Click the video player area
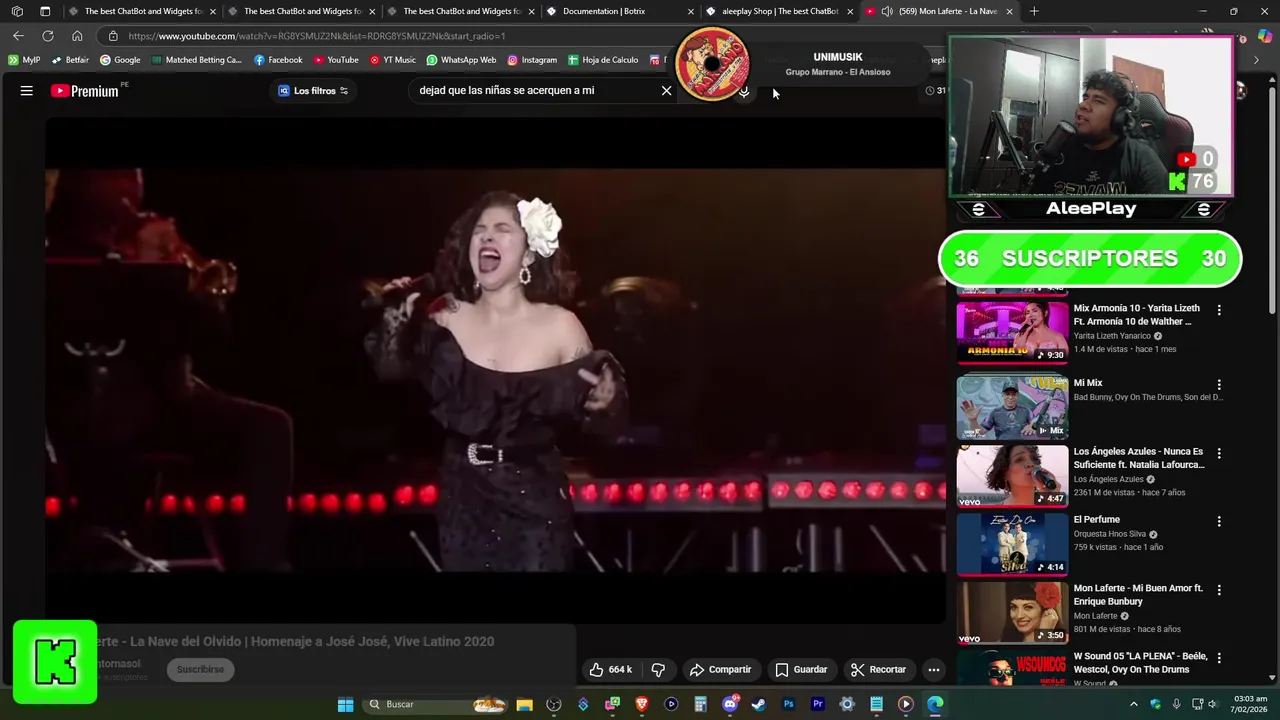Screen dimensions: 1280x720 point(495,370)
